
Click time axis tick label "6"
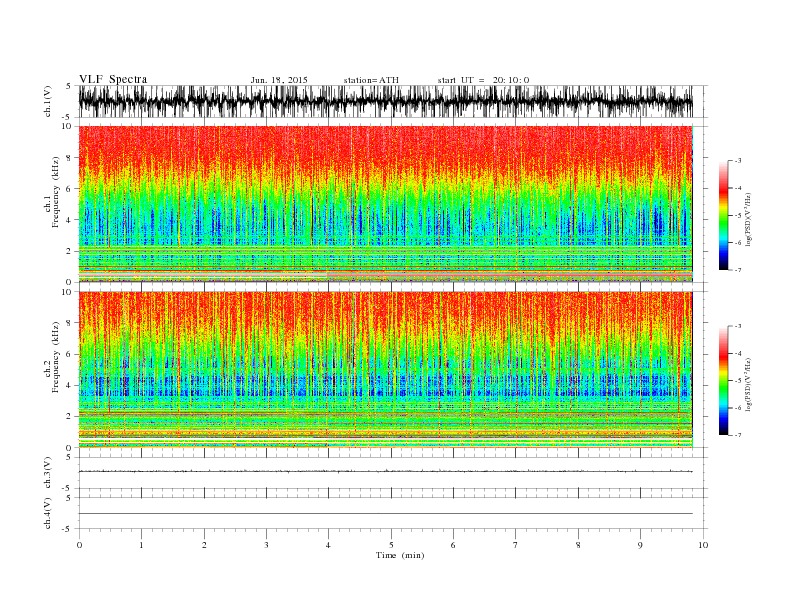point(453,545)
